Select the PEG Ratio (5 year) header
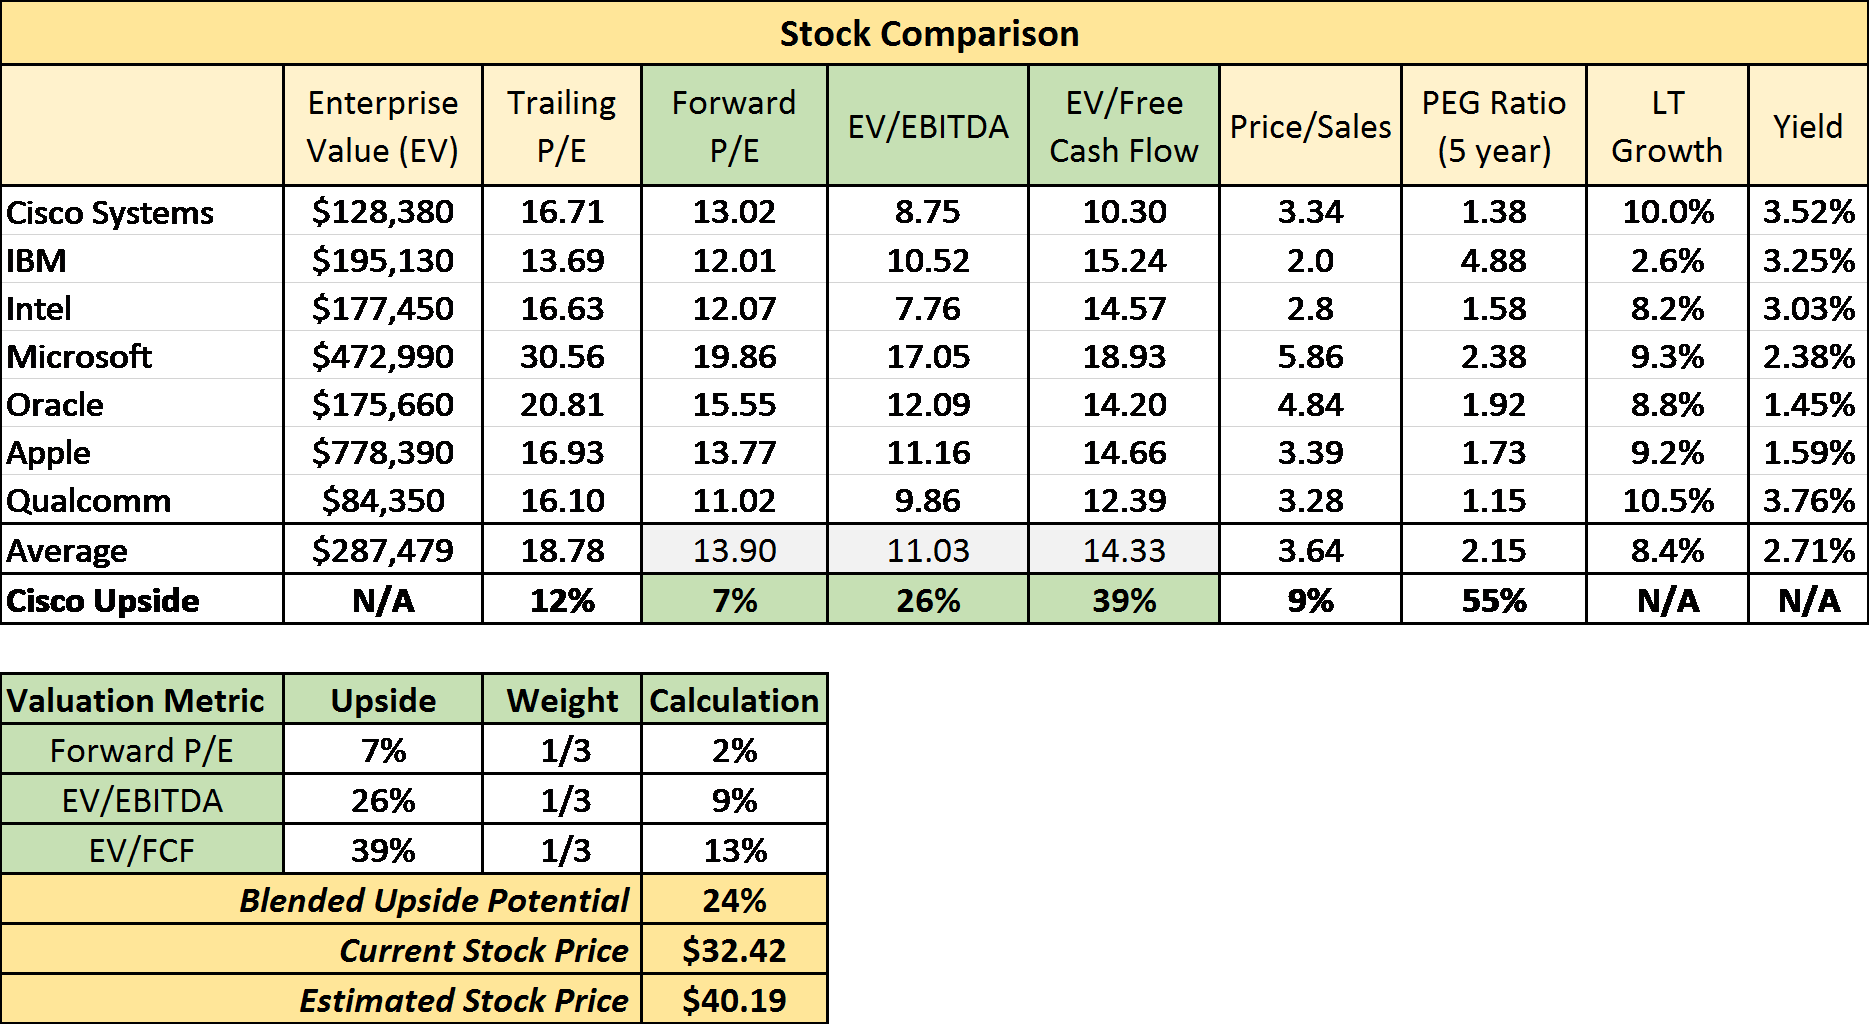 (1493, 126)
